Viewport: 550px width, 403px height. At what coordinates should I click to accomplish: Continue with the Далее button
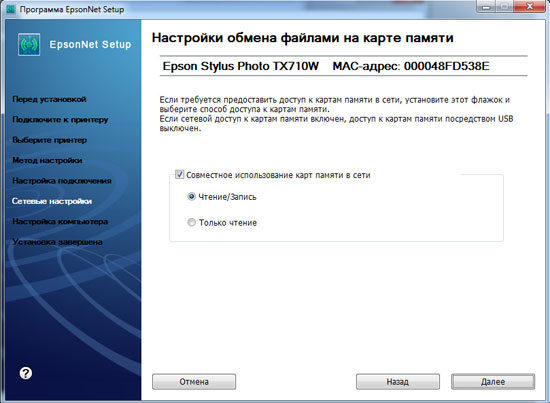pyautogui.click(x=493, y=382)
